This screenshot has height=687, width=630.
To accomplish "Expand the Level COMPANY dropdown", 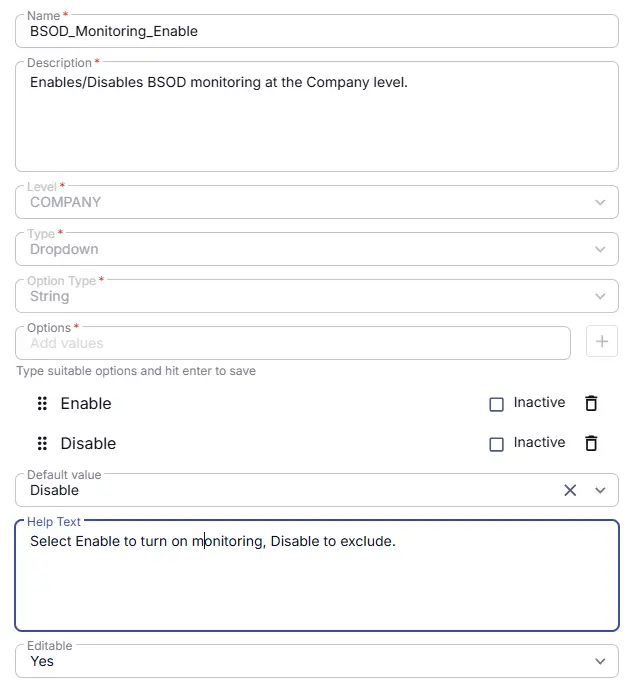I will click(x=317, y=202).
